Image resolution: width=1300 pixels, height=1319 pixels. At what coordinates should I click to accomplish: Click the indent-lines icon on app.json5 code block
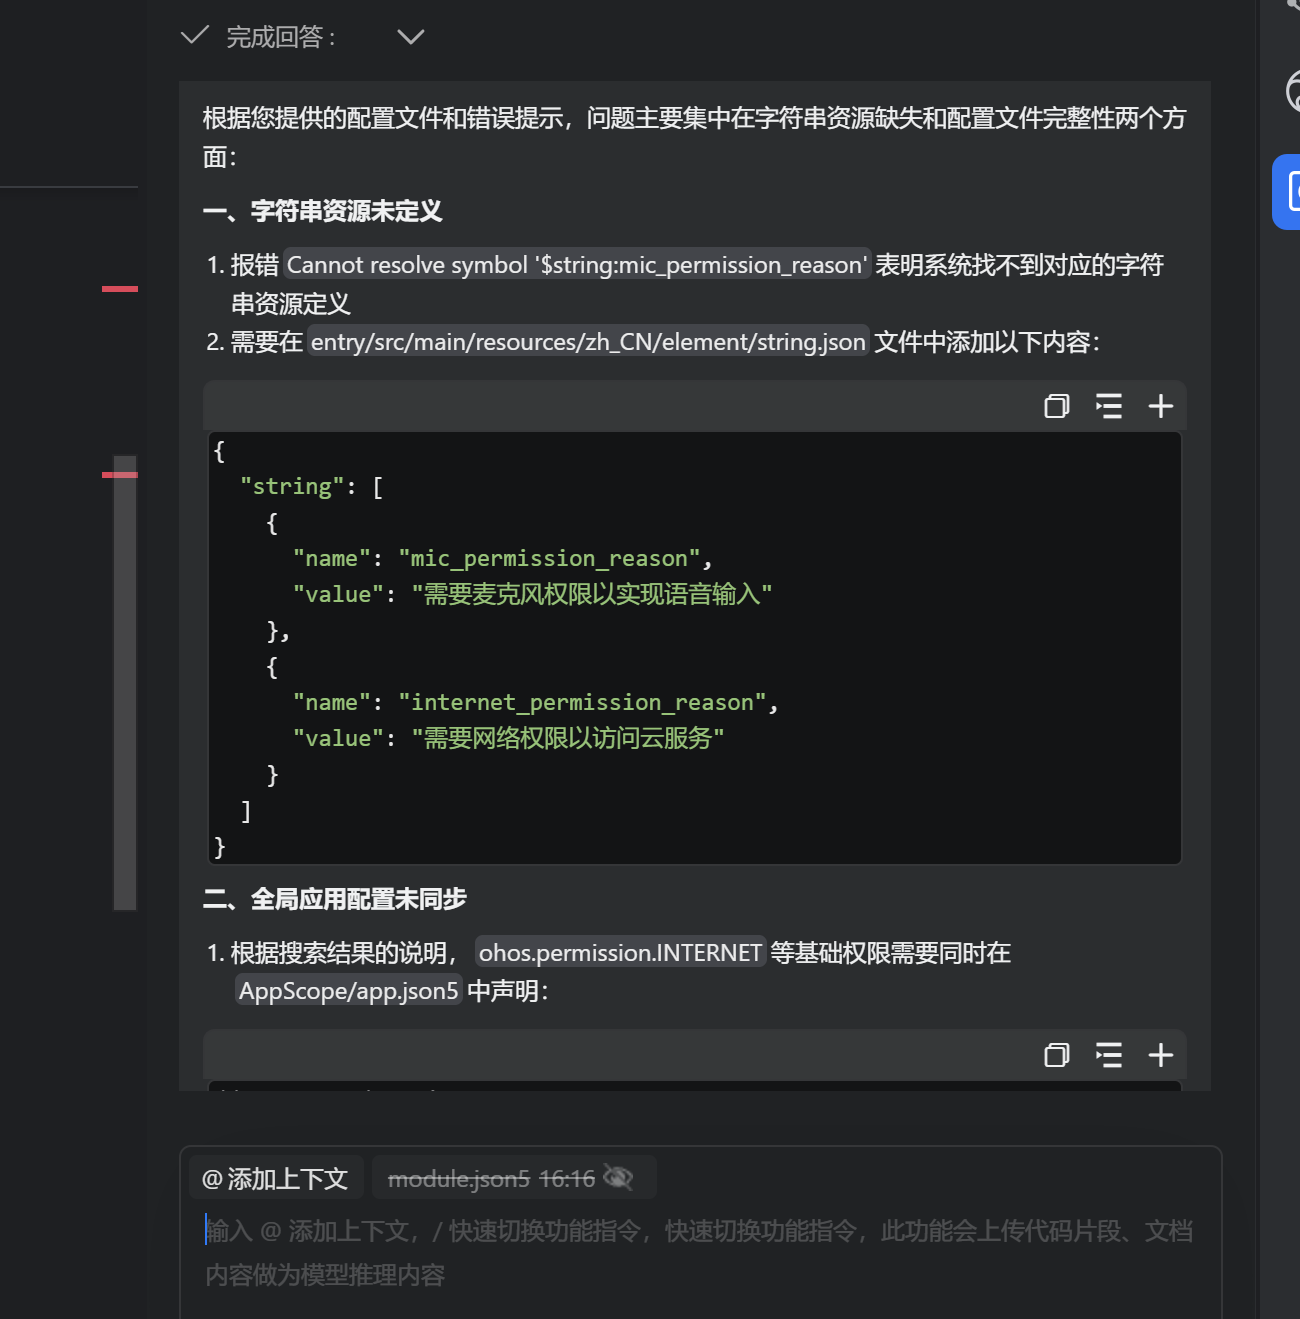click(1108, 1055)
